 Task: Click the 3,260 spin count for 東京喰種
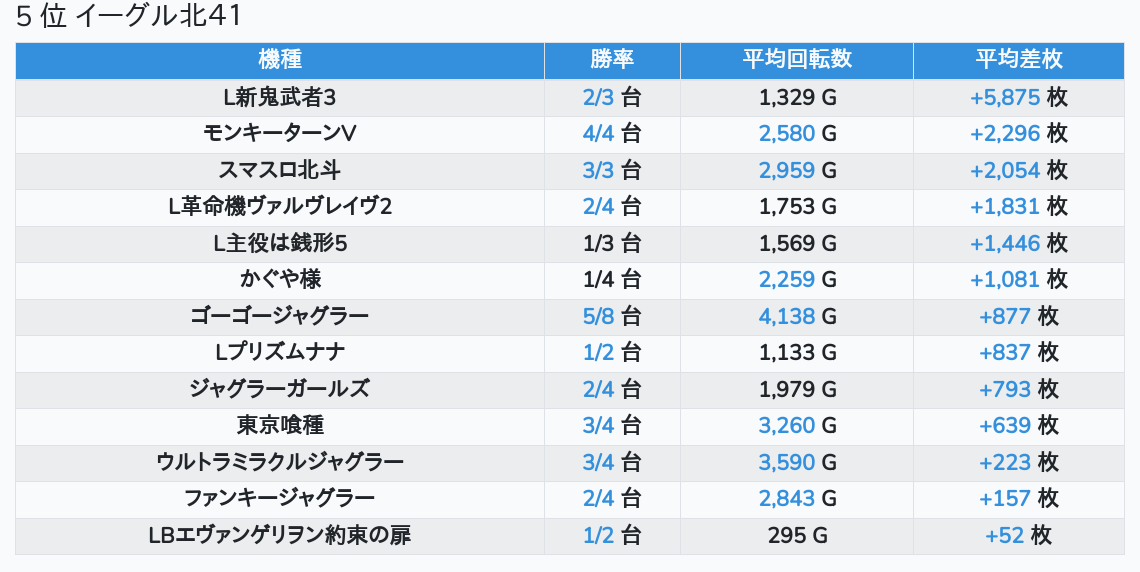(787, 426)
